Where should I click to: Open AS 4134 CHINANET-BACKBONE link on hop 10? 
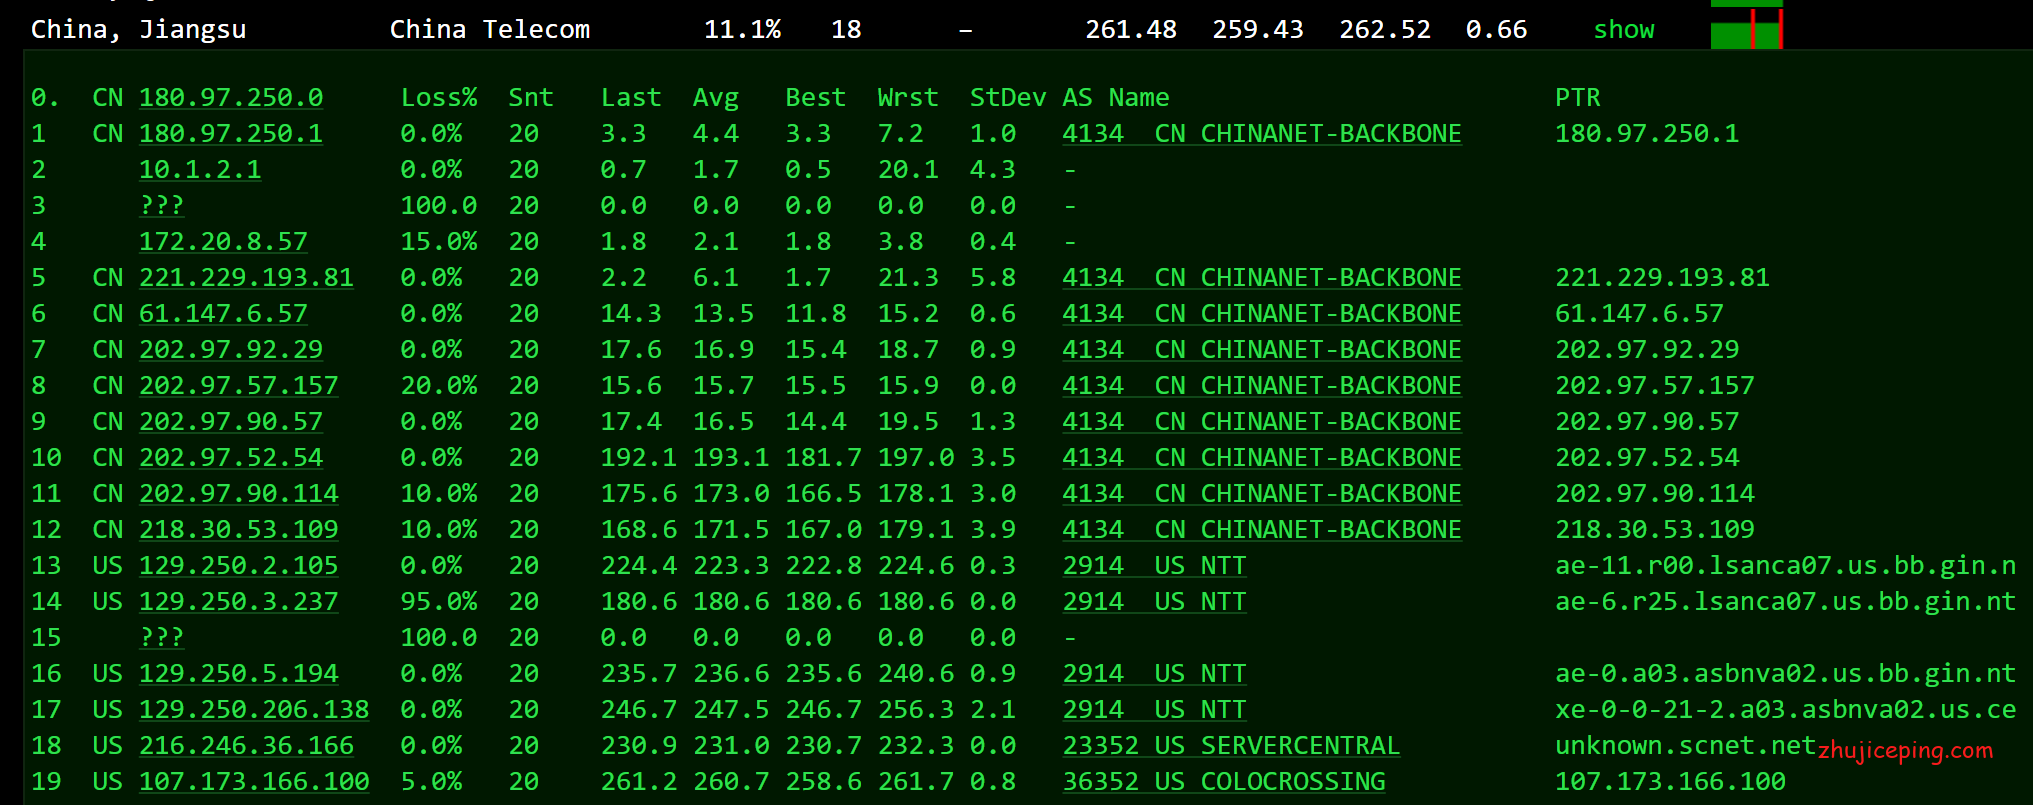[1262, 458]
